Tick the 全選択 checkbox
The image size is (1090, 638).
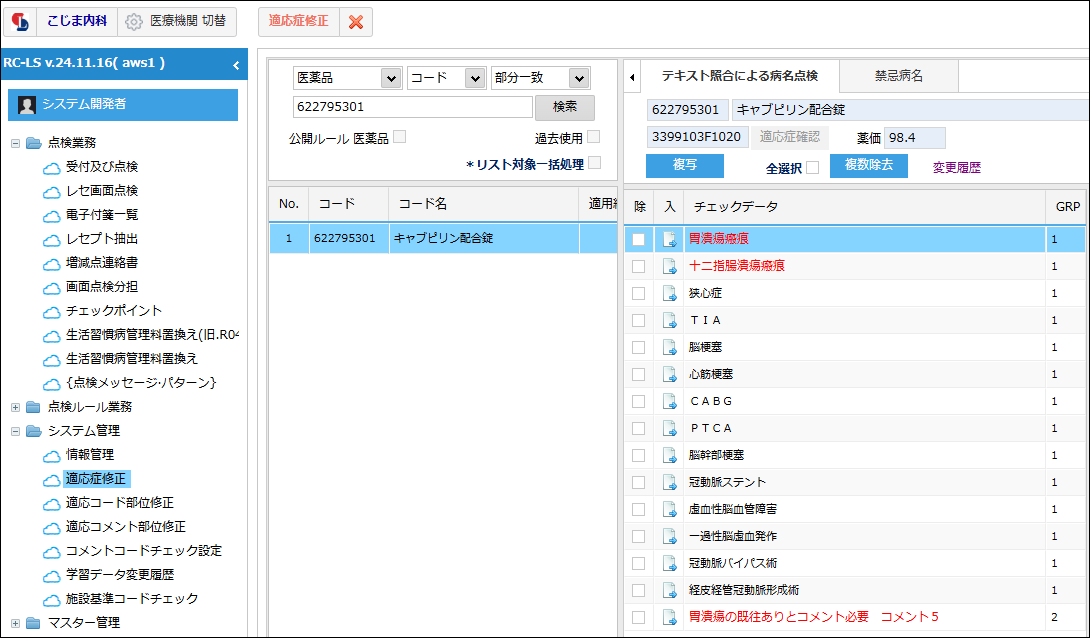[x=813, y=167]
